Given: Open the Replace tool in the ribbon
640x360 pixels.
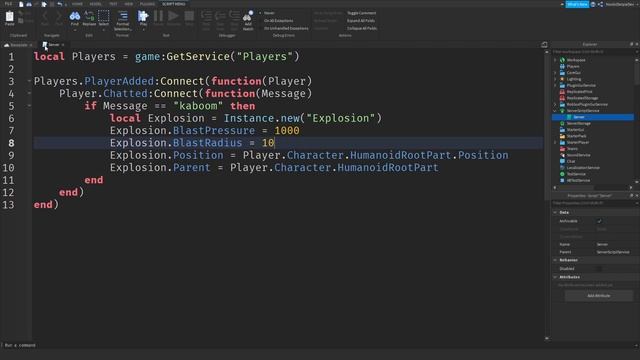Looking at the screenshot, I should tap(89, 16).
